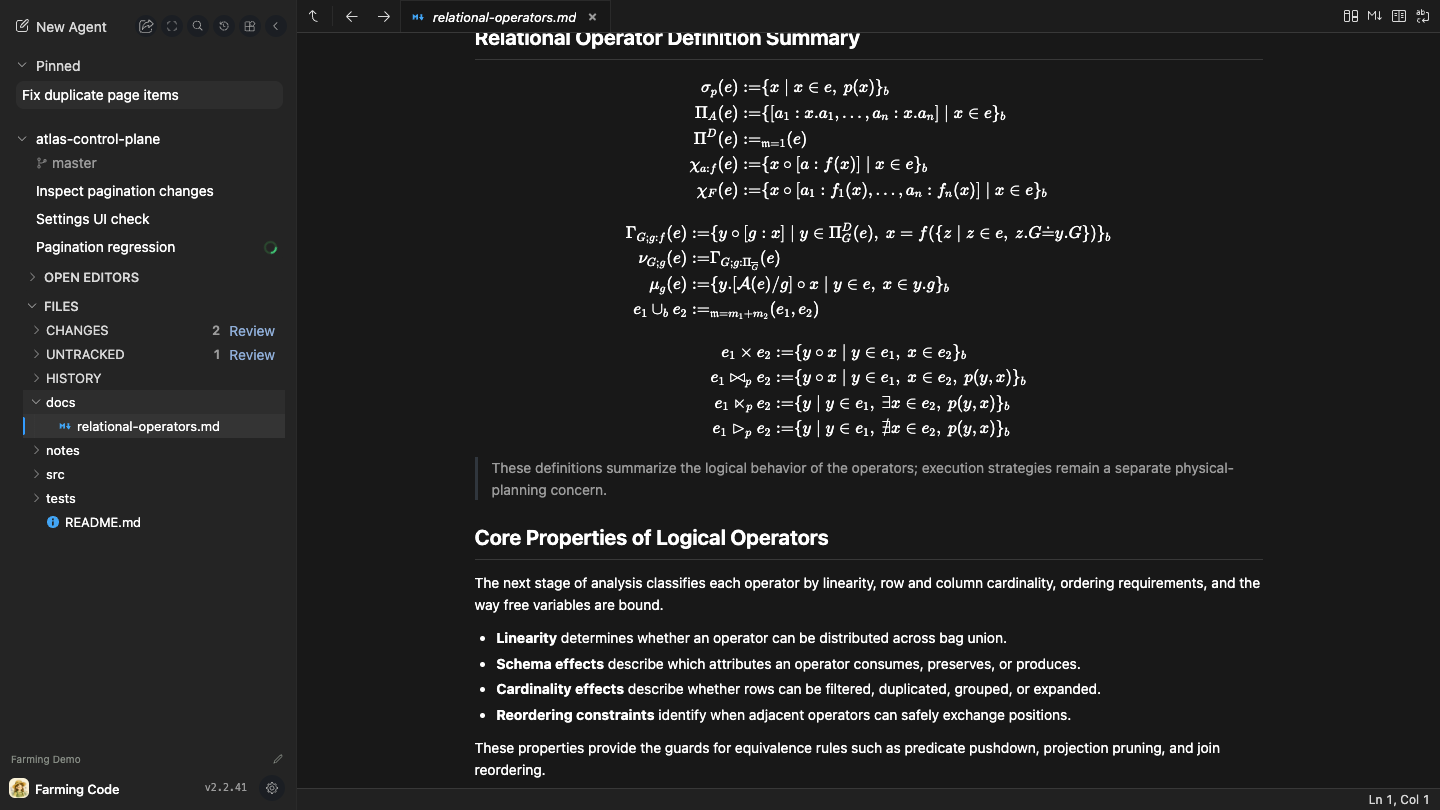The height and width of the screenshot is (810, 1440).
Task: Click the curved up-arrow icon left of tabs
Action: (314, 16)
